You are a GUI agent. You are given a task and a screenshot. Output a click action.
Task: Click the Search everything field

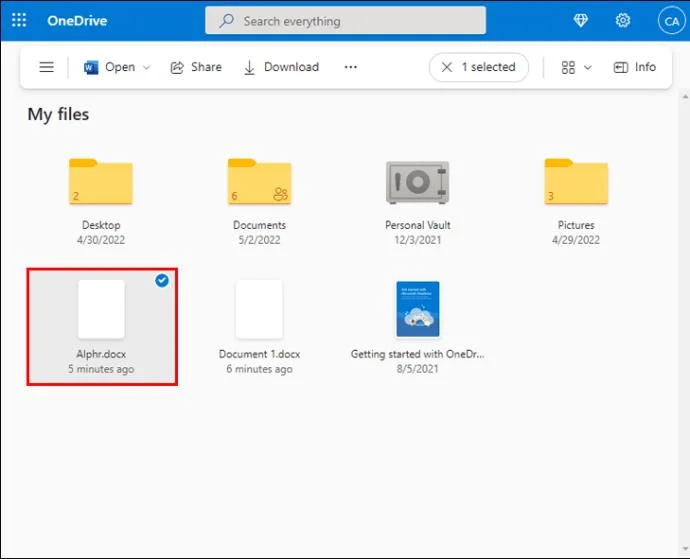coord(345,20)
